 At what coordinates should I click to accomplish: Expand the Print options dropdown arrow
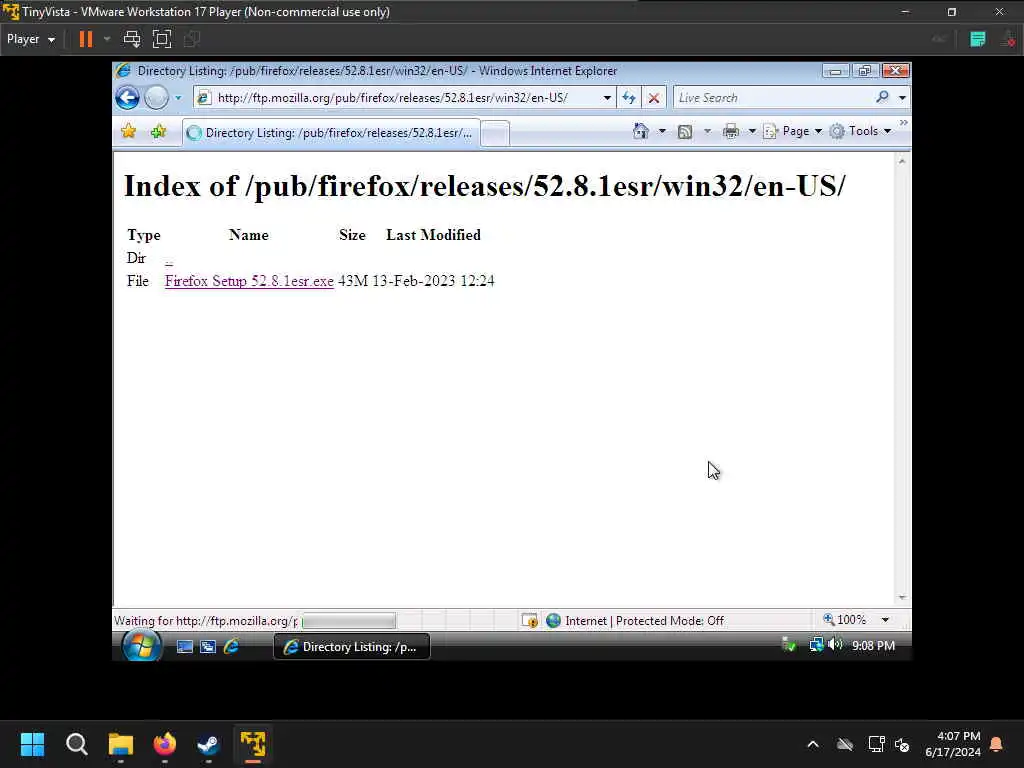pos(752,131)
